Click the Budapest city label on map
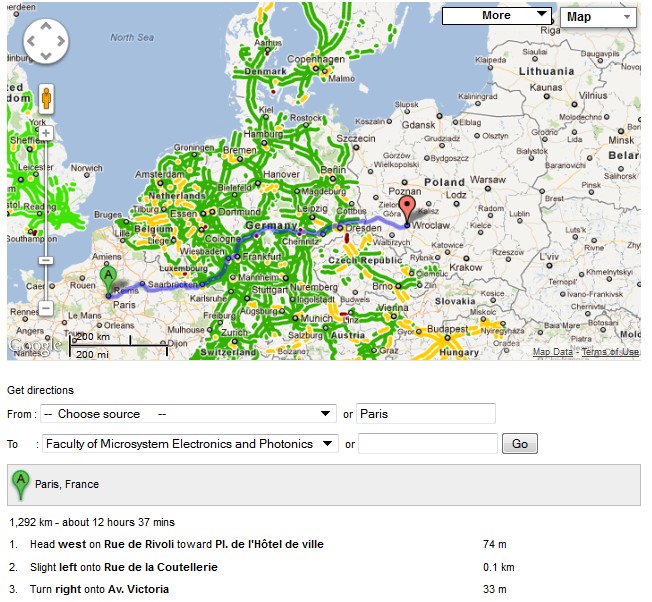The image size is (652, 602). tap(448, 329)
